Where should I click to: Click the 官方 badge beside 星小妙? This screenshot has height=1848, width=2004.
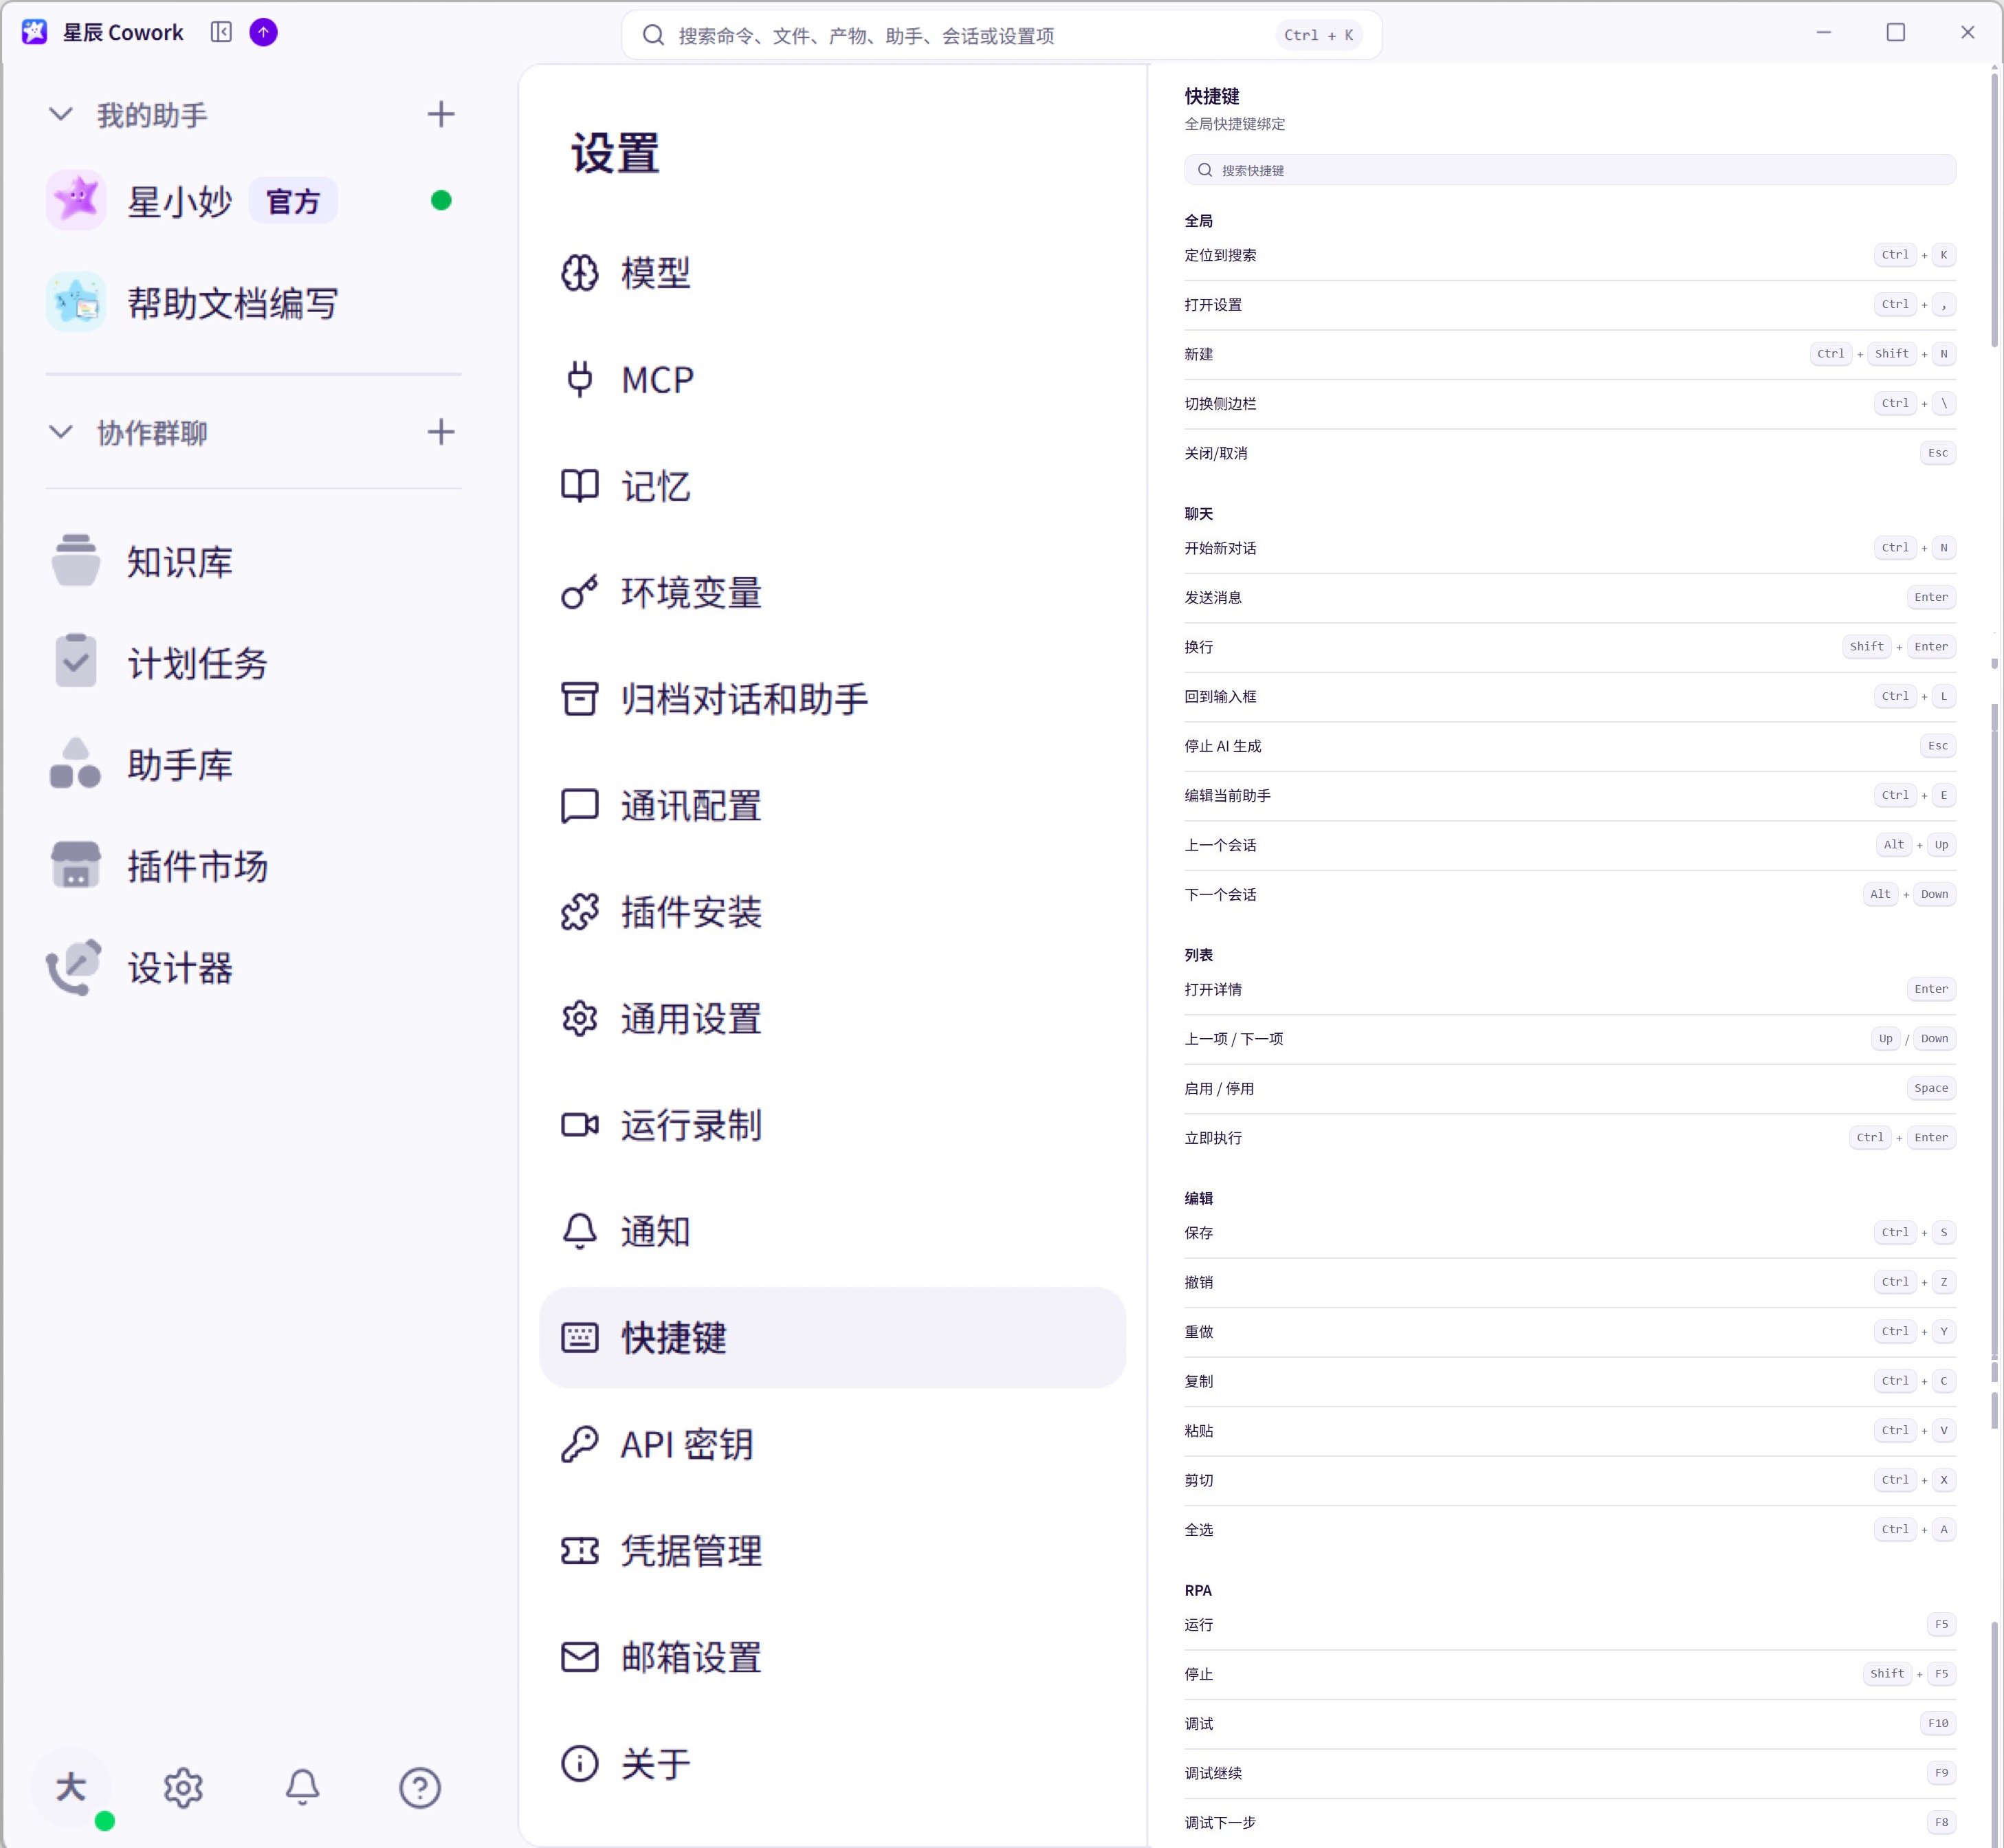click(x=293, y=201)
